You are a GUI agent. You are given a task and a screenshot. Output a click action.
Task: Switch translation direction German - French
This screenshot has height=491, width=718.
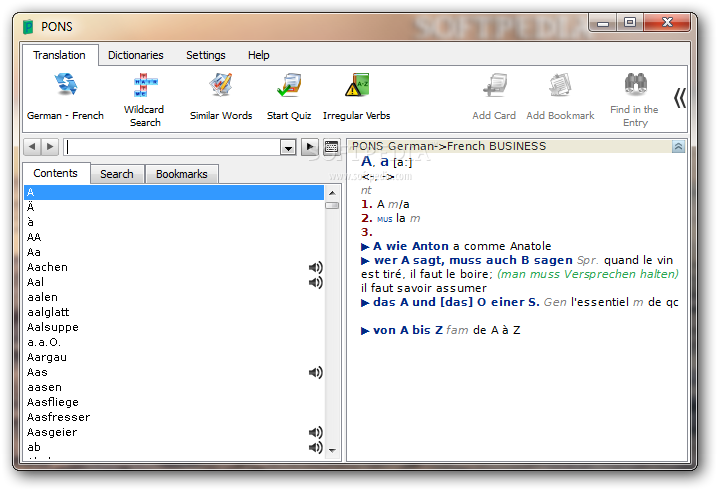tap(65, 96)
